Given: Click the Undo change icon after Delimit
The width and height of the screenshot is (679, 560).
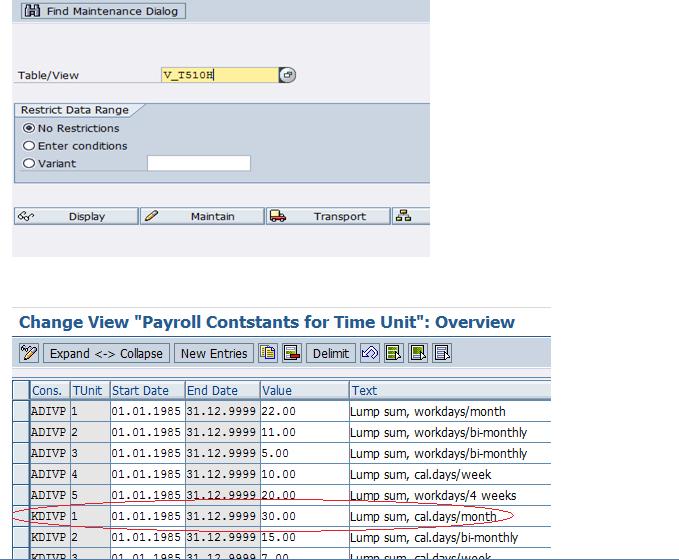Looking at the screenshot, I should click(x=369, y=353).
